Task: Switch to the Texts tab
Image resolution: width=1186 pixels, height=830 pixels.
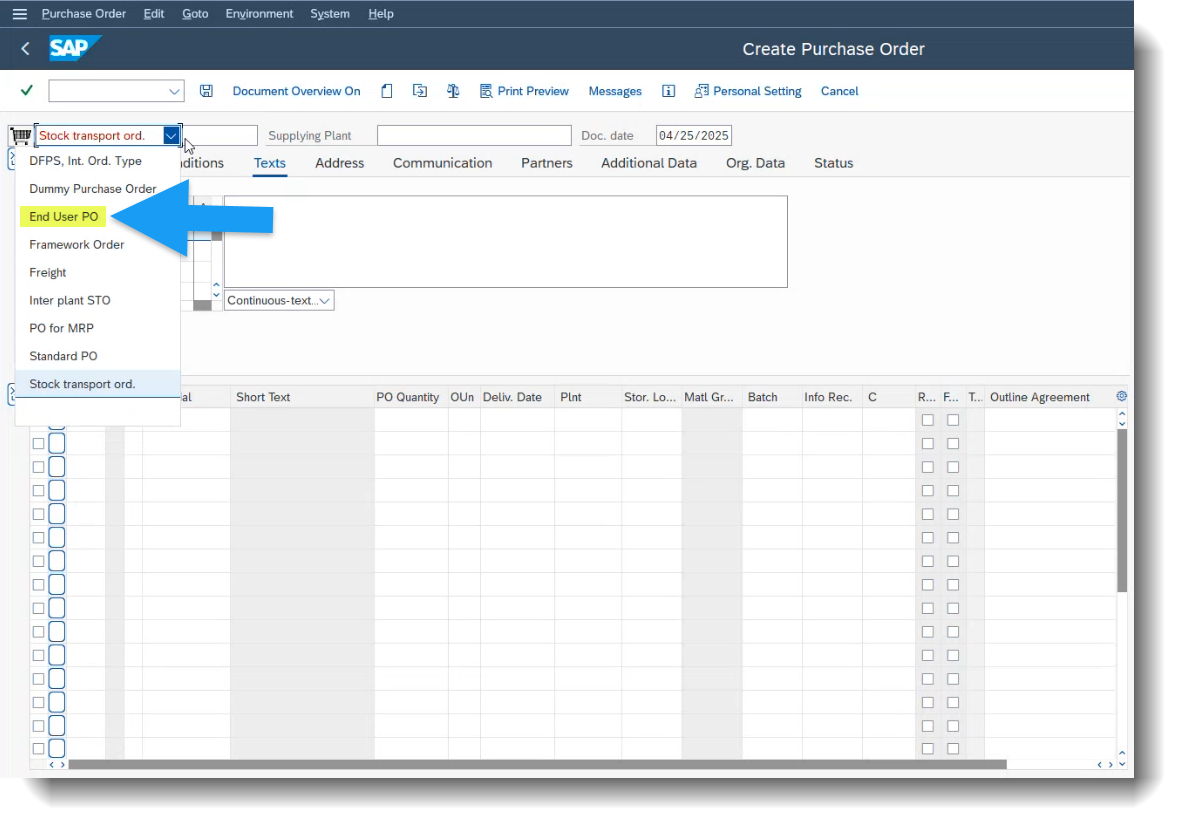Action: pyautogui.click(x=269, y=163)
